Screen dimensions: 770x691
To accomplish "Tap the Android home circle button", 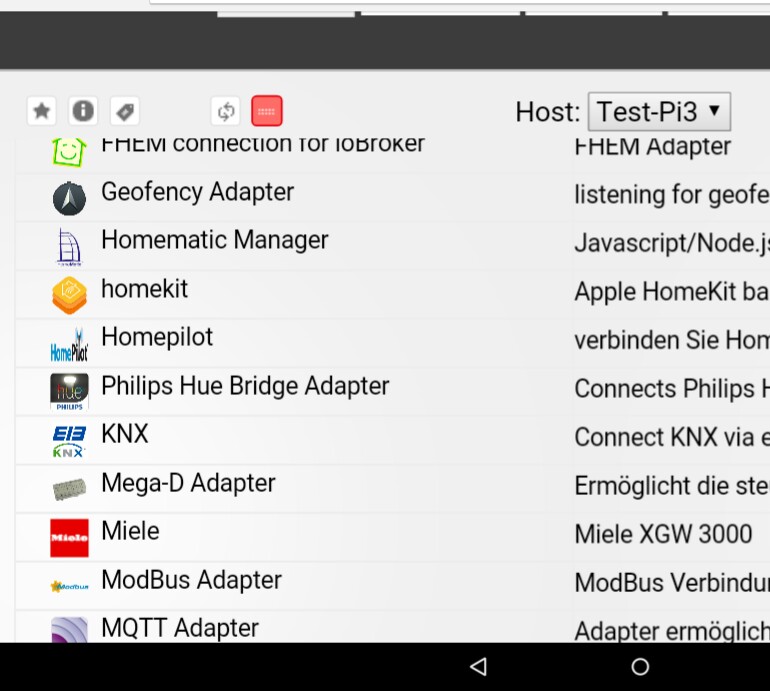I will pos(640,666).
